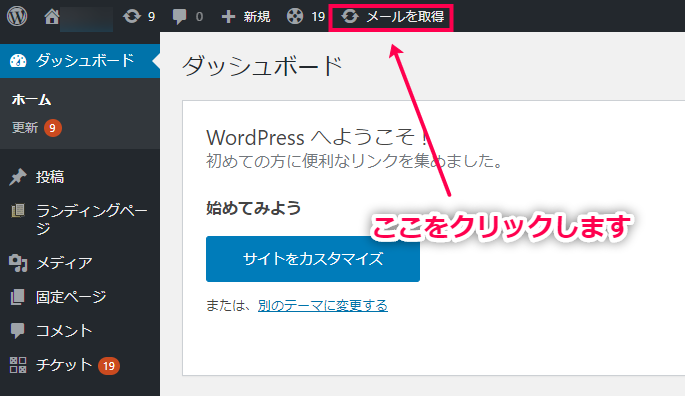Screen dimensions: 685x396
Task: Open the 更新 submenu item
Action: pos(25,128)
